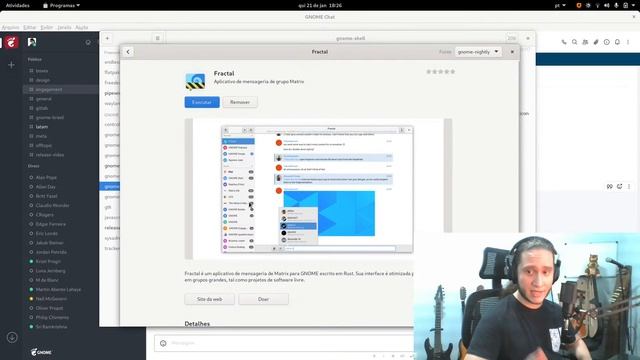Open the Editar menu
The height and width of the screenshot is (360, 640).
[x=30, y=27]
